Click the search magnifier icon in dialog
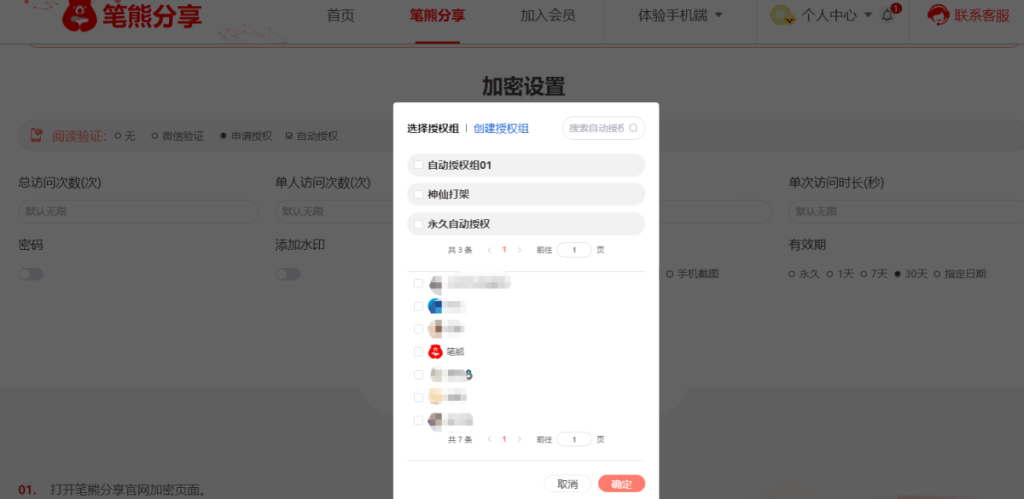 pyautogui.click(x=633, y=128)
